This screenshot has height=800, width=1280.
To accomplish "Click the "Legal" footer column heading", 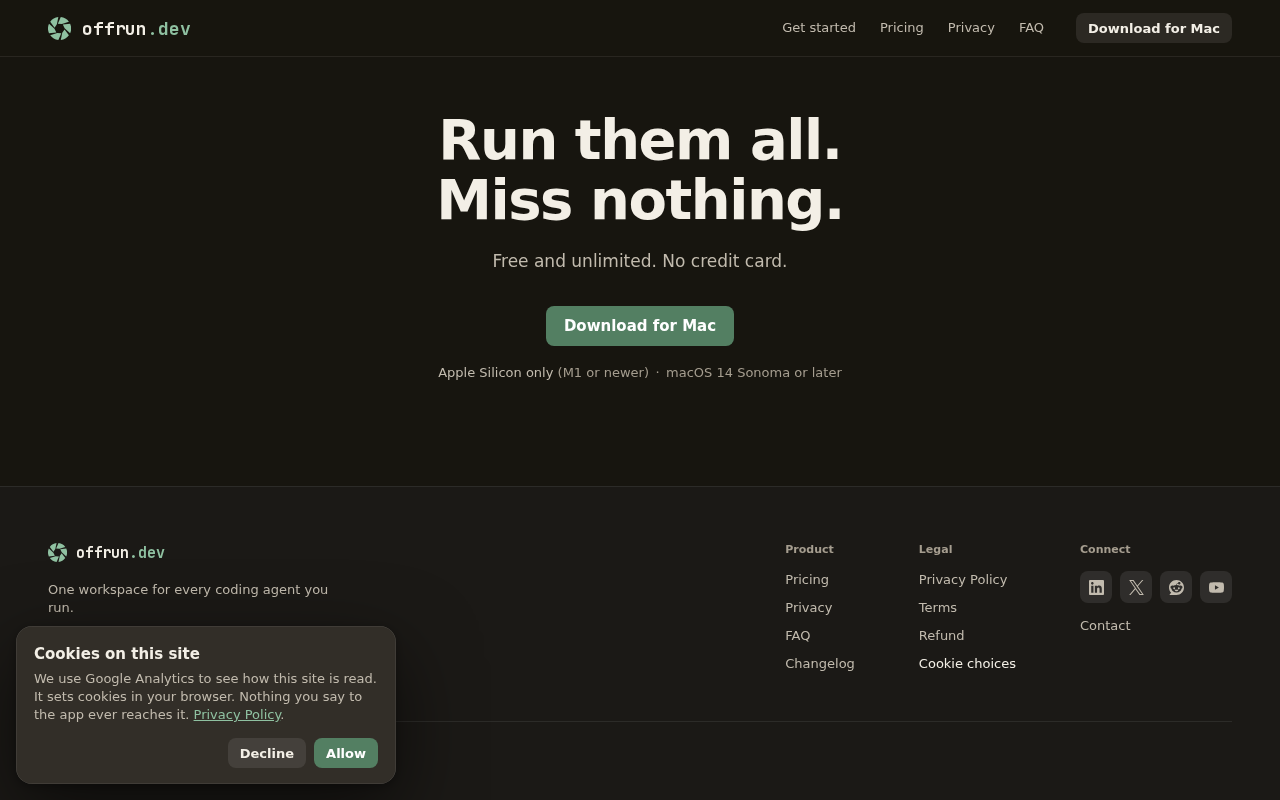I will 936,549.
